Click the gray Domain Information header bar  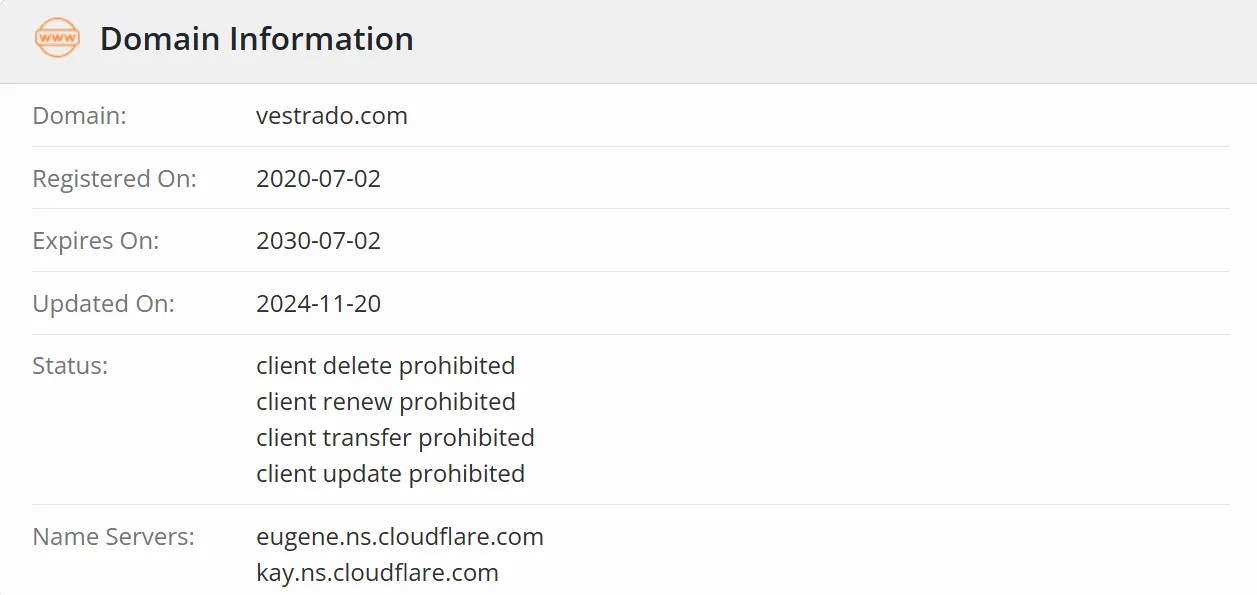click(x=628, y=41)
